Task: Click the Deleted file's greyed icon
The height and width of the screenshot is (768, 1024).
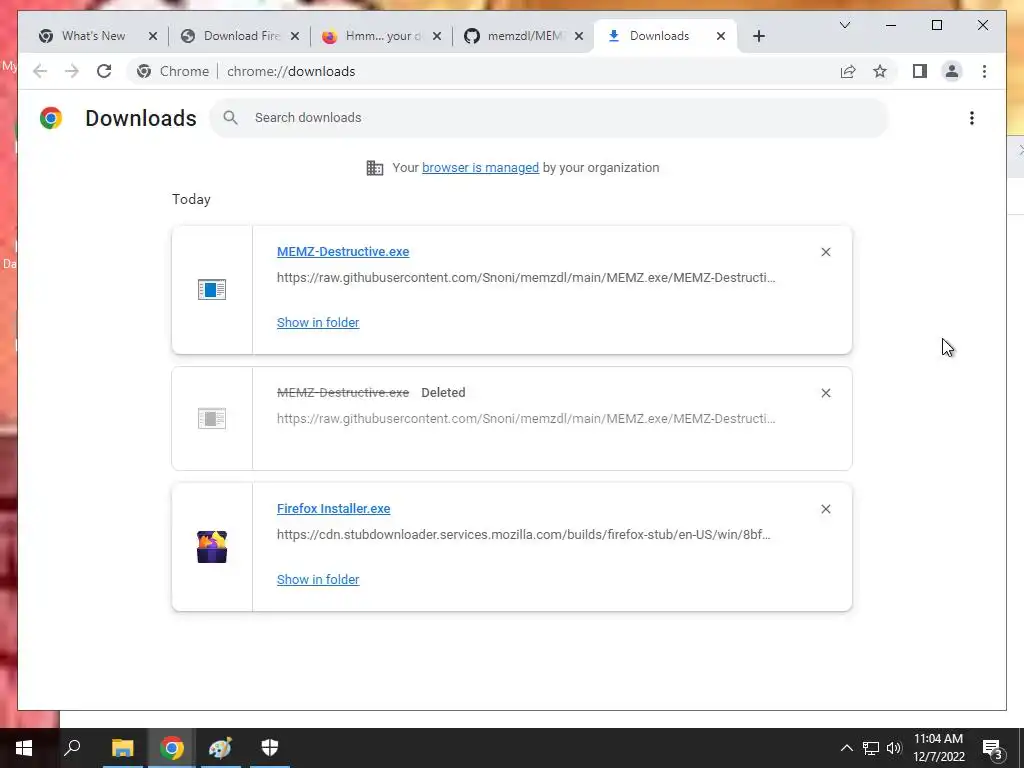Action: pyautogui.click(x=212, y=418)
